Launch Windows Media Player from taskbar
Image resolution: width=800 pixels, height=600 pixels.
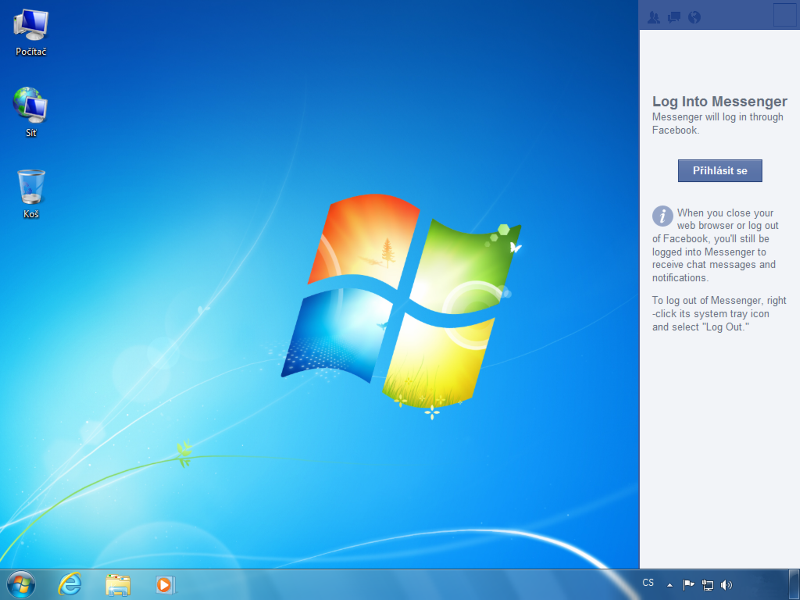165,585
